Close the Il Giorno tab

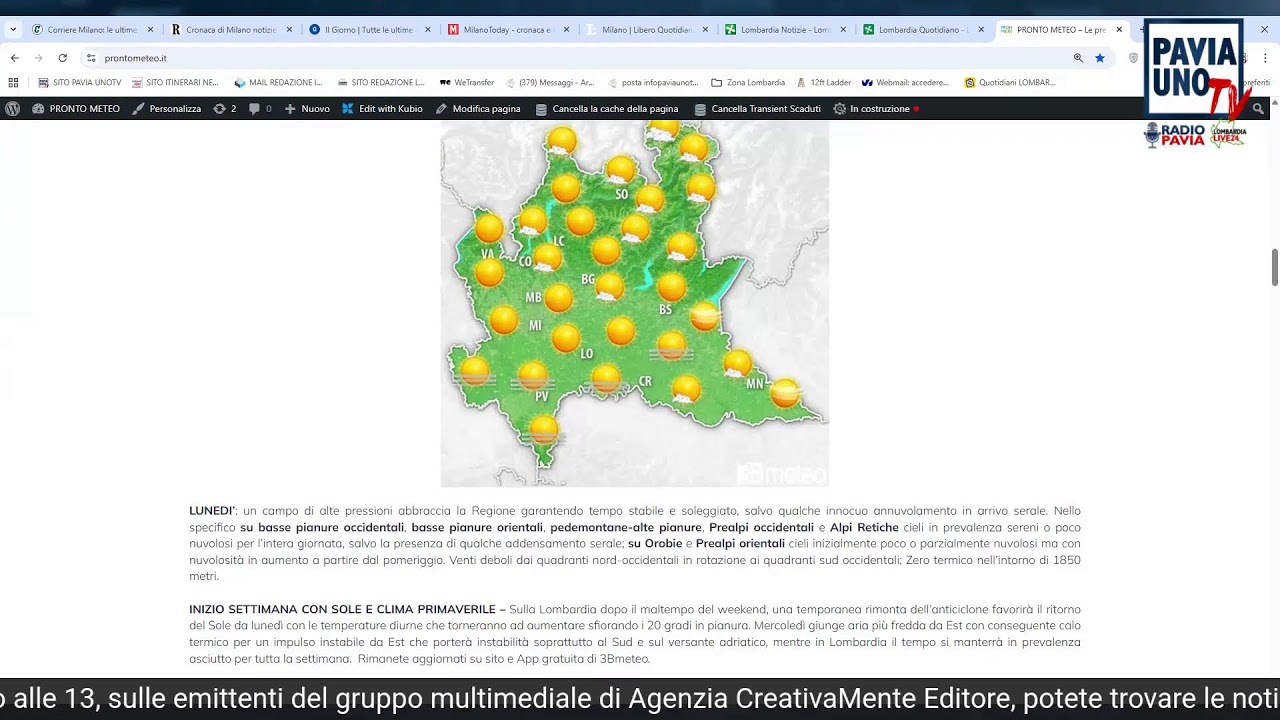point(428,30)
